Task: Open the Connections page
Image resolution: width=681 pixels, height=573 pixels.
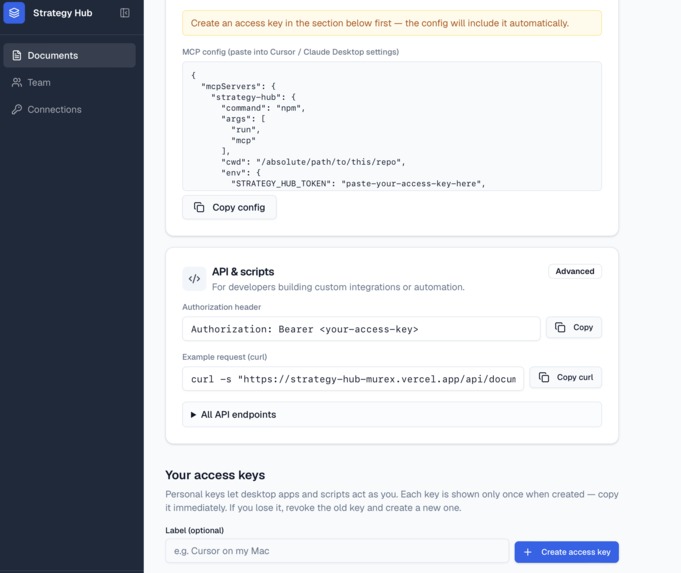Action: tap(69, 109)
